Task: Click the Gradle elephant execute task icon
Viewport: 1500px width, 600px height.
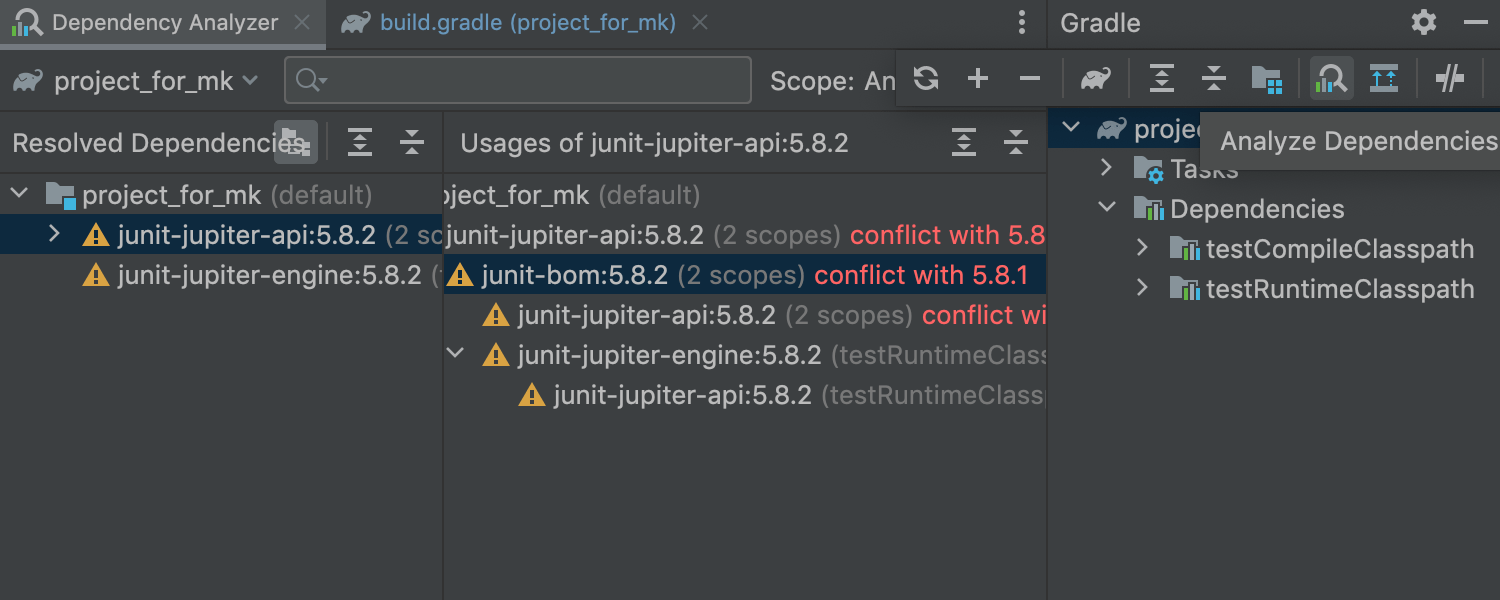Action: pos(1096,78)
